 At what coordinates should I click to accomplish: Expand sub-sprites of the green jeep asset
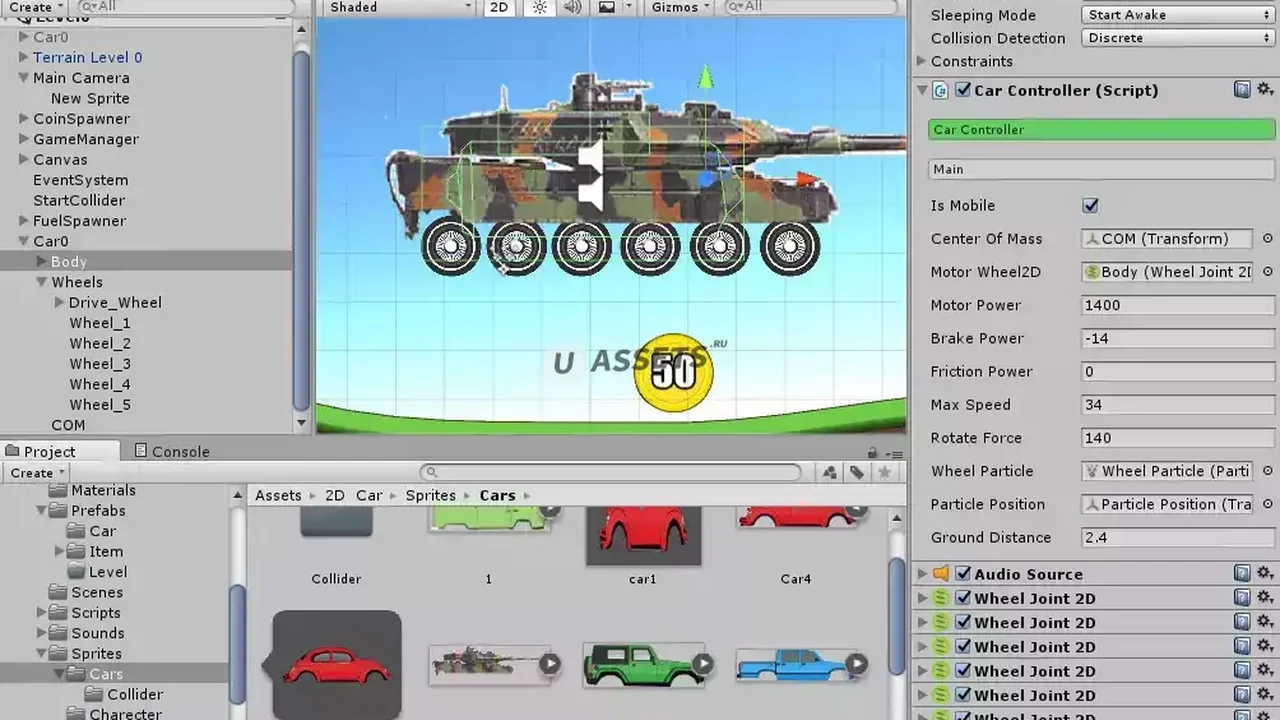point(703,664)
